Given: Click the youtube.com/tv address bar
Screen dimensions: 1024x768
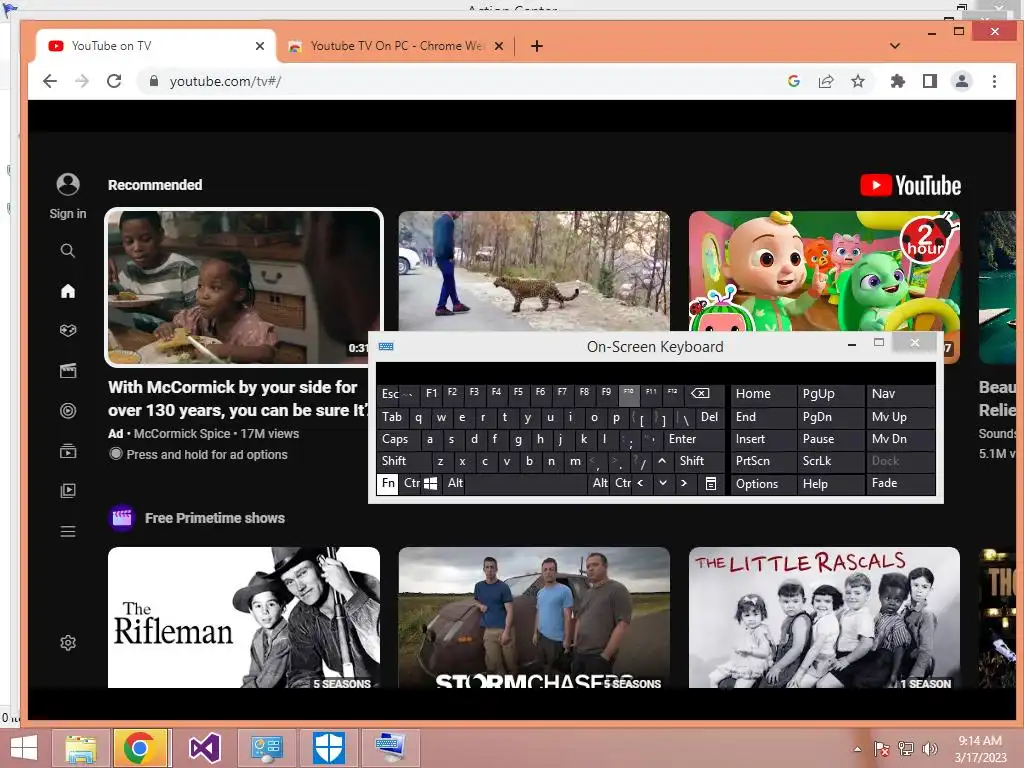Looking at the screenshot, I should click(x=457, y=81).
